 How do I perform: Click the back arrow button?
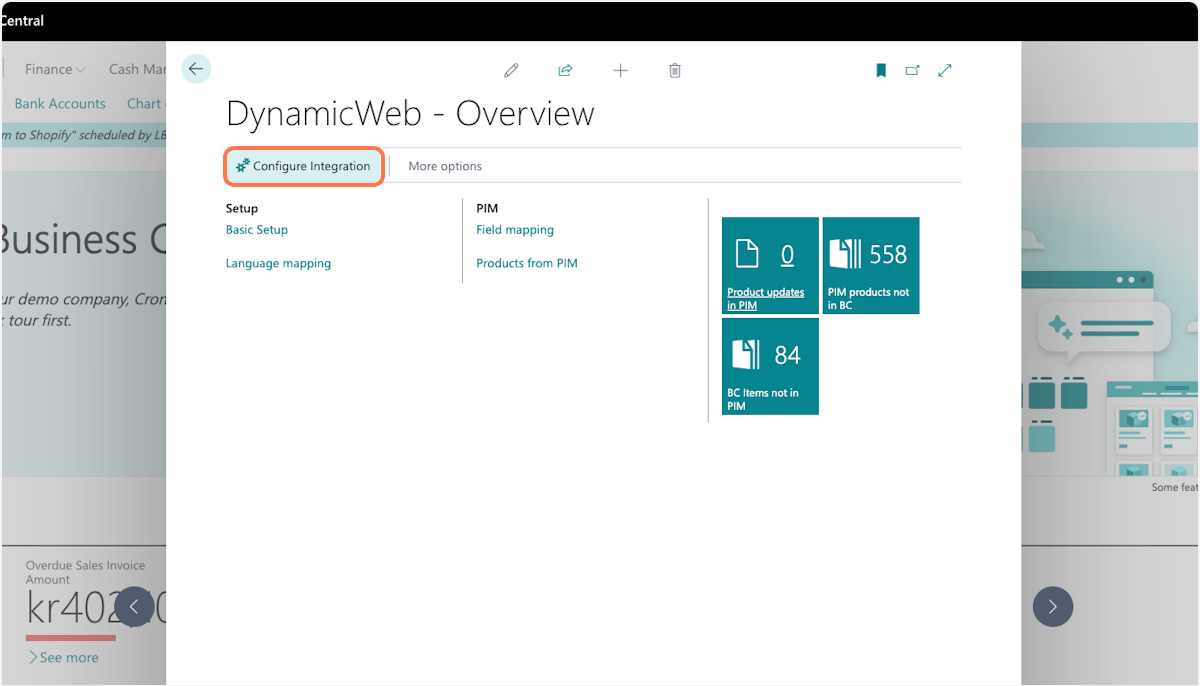196,69
